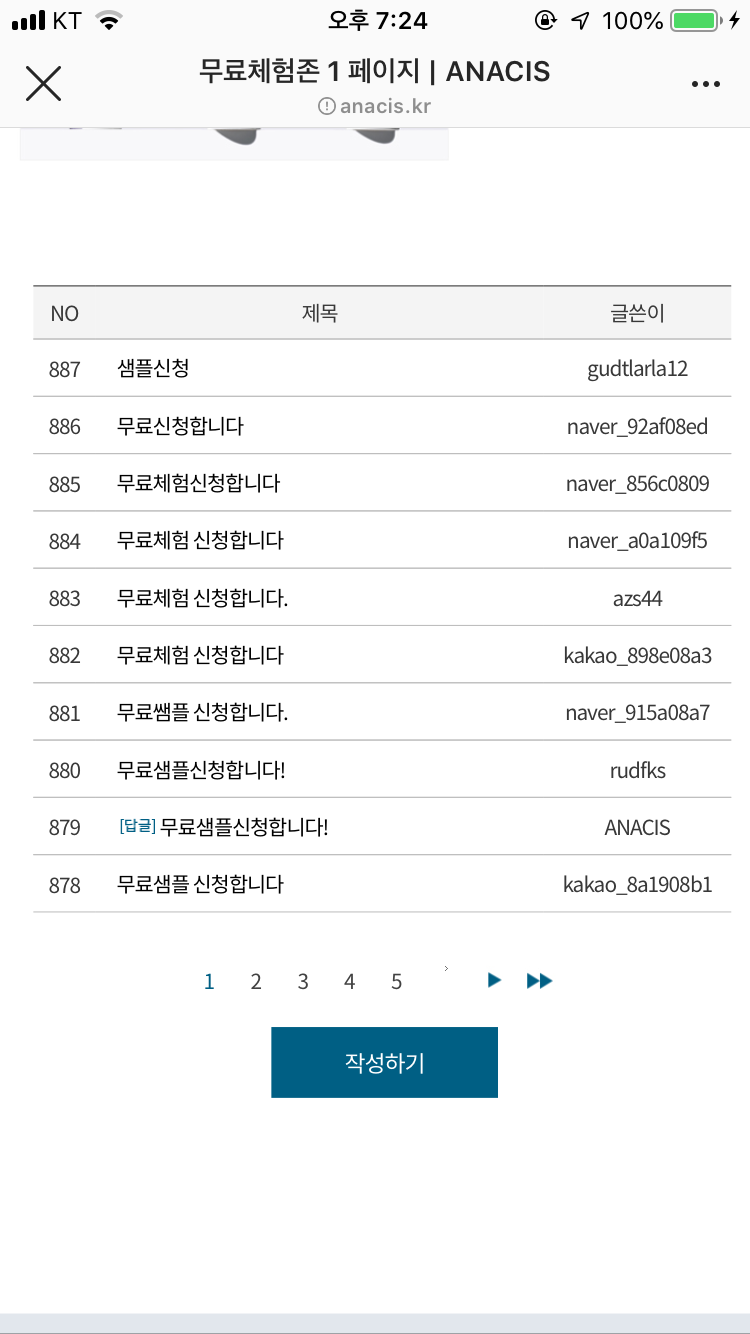Tap the anacis.kr address in header
The width and height of the screenshot is (750, 1334).
[x=385, y=106]
